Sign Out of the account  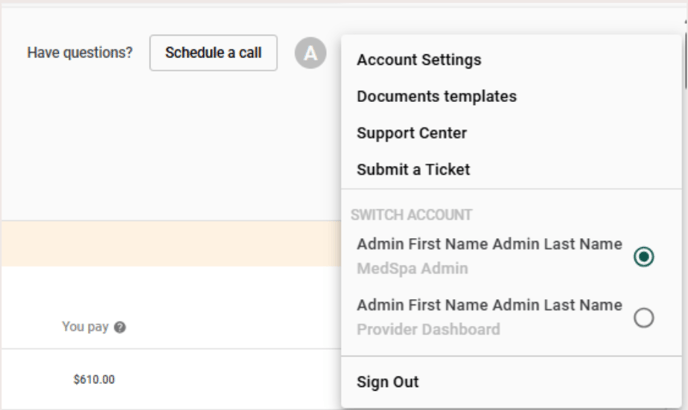pos(388,382)
